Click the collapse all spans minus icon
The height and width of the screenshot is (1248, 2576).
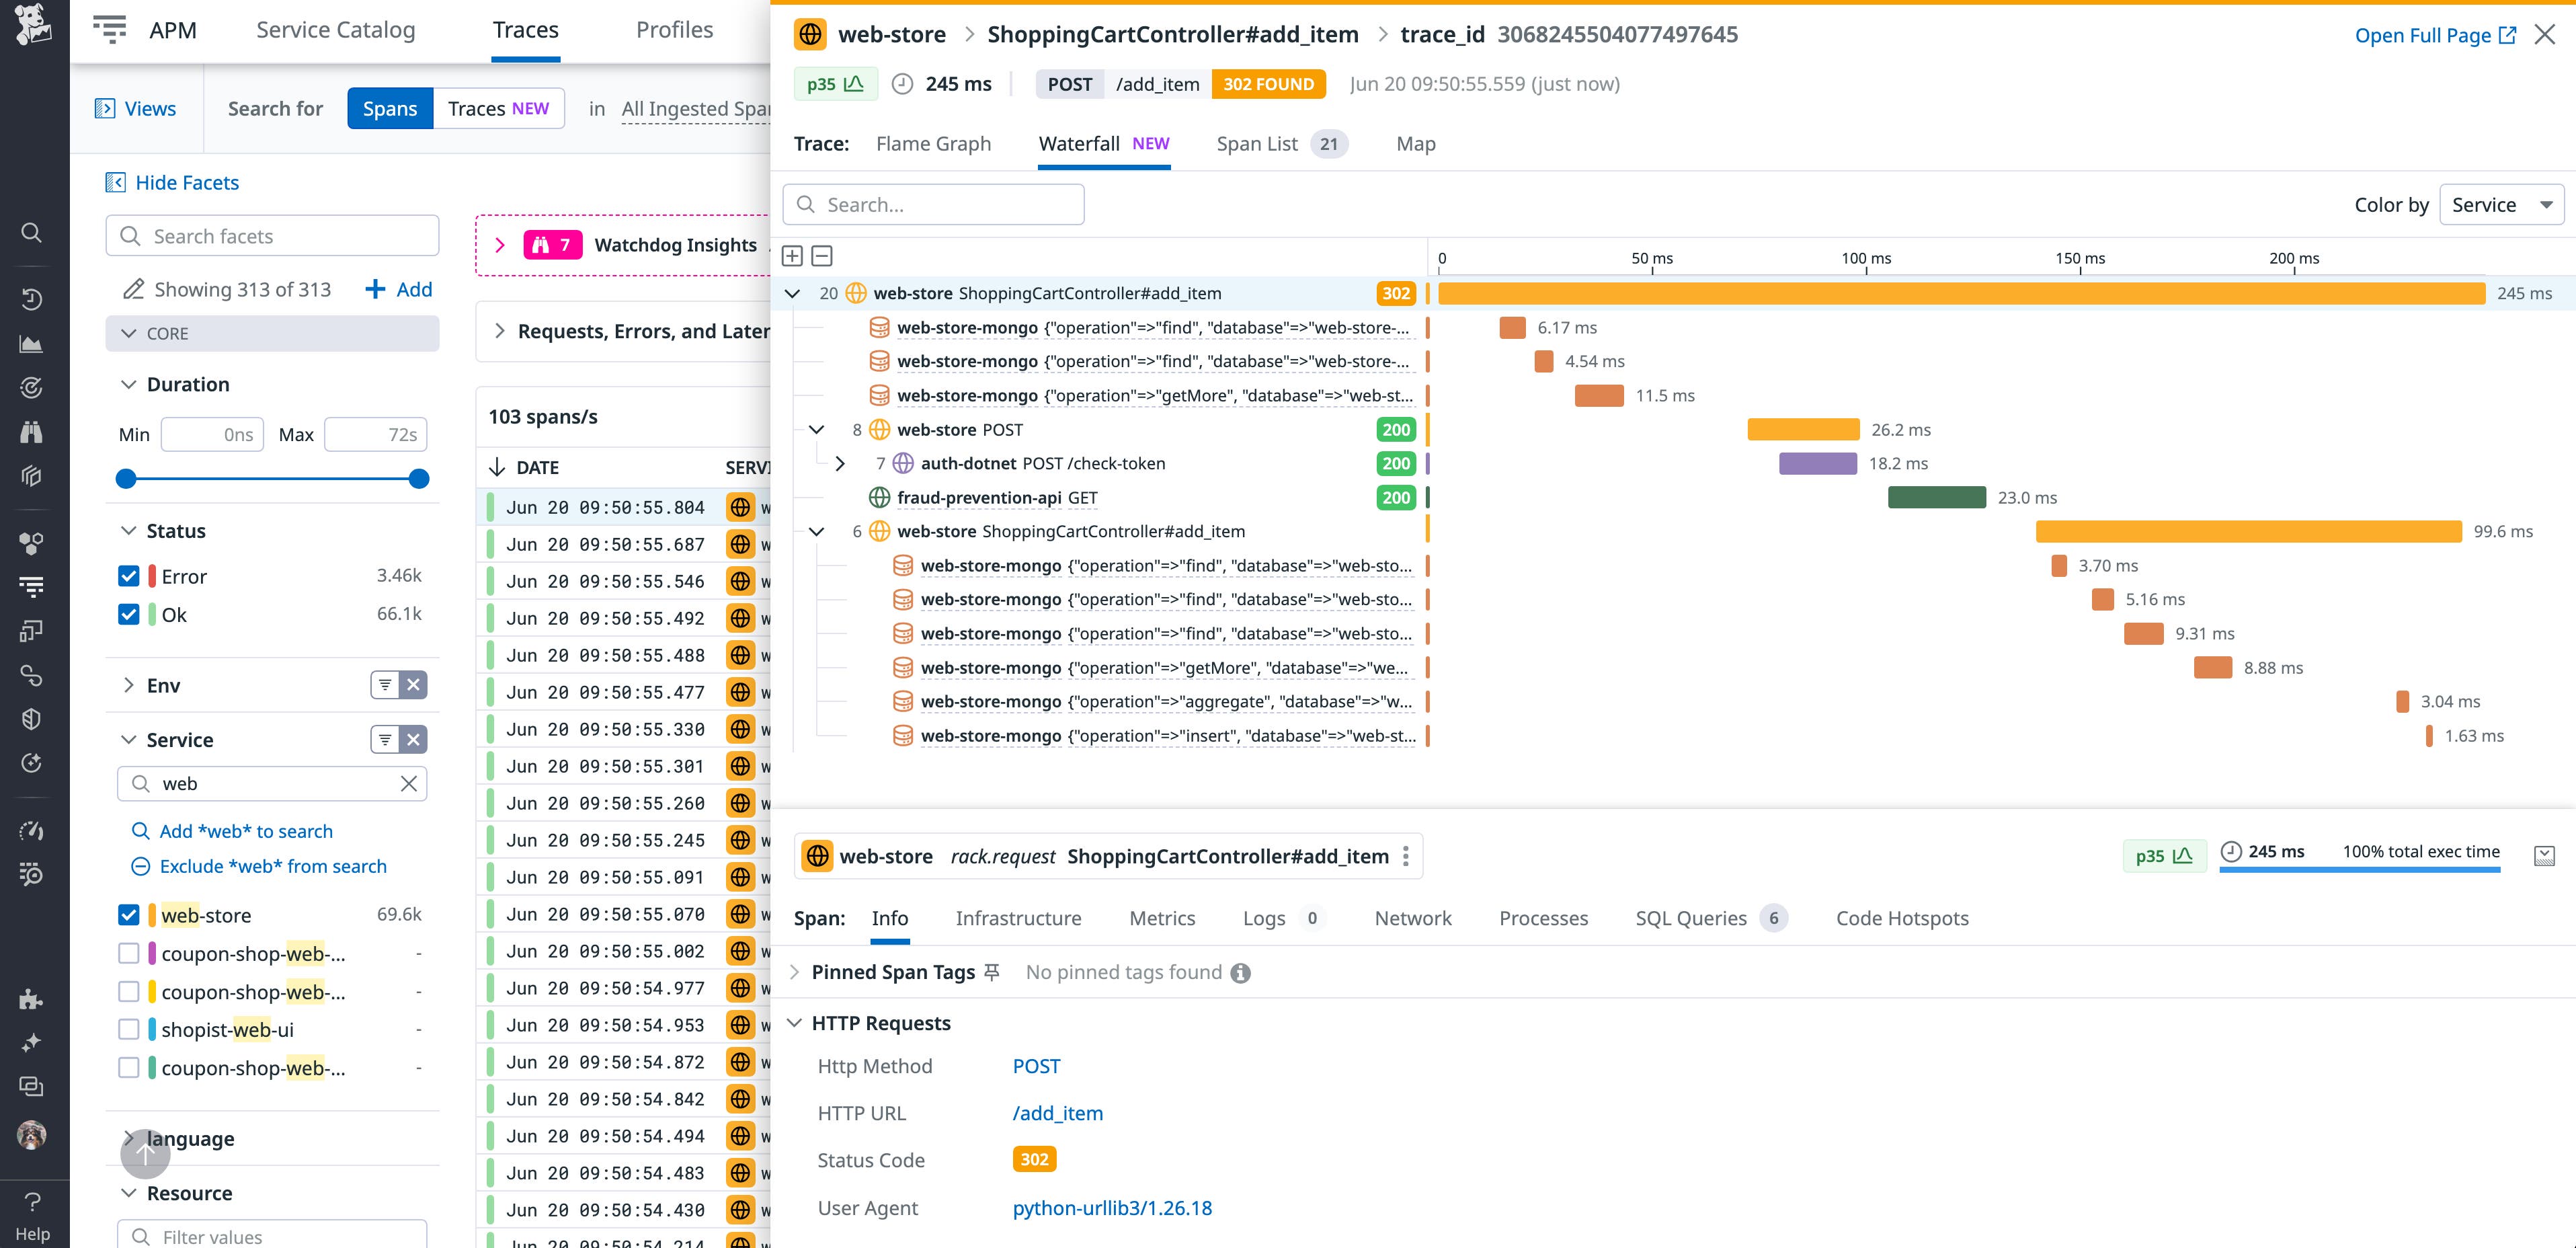pyautogui.click(x=822, y=256)
